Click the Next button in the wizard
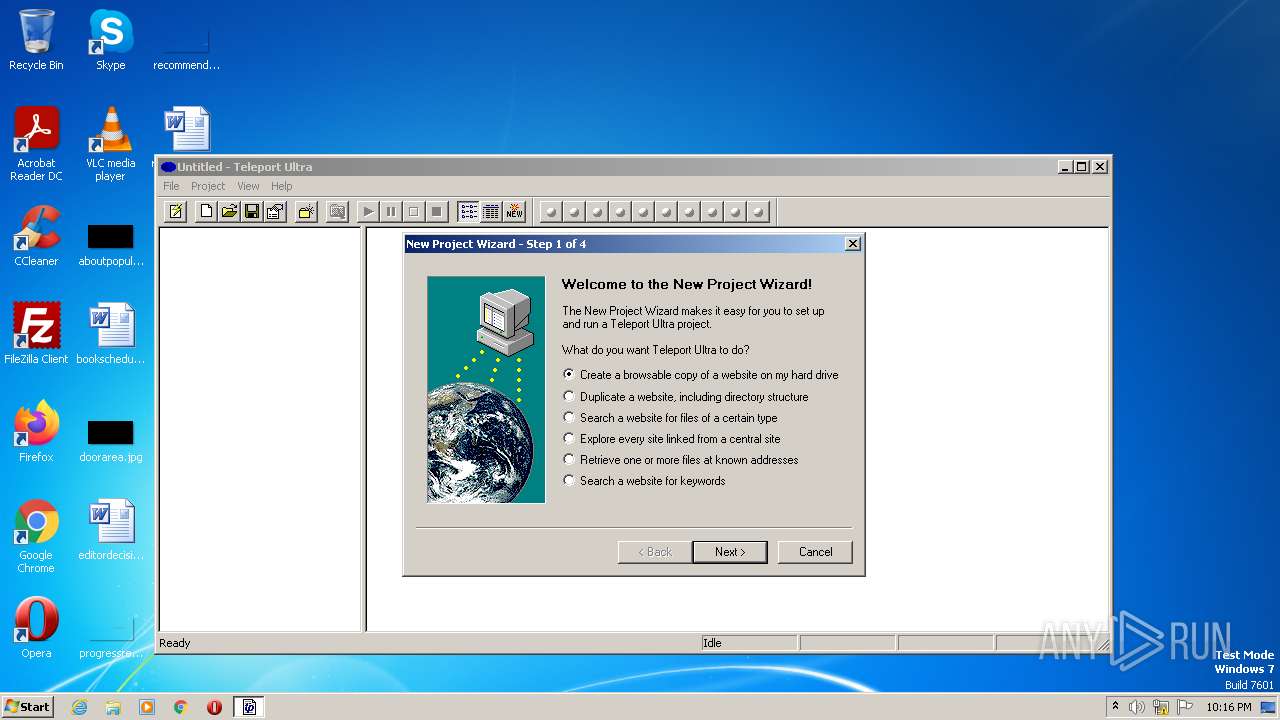This screenshot has width=1280, height=720. pyautogui.click(x=730, y=552)
